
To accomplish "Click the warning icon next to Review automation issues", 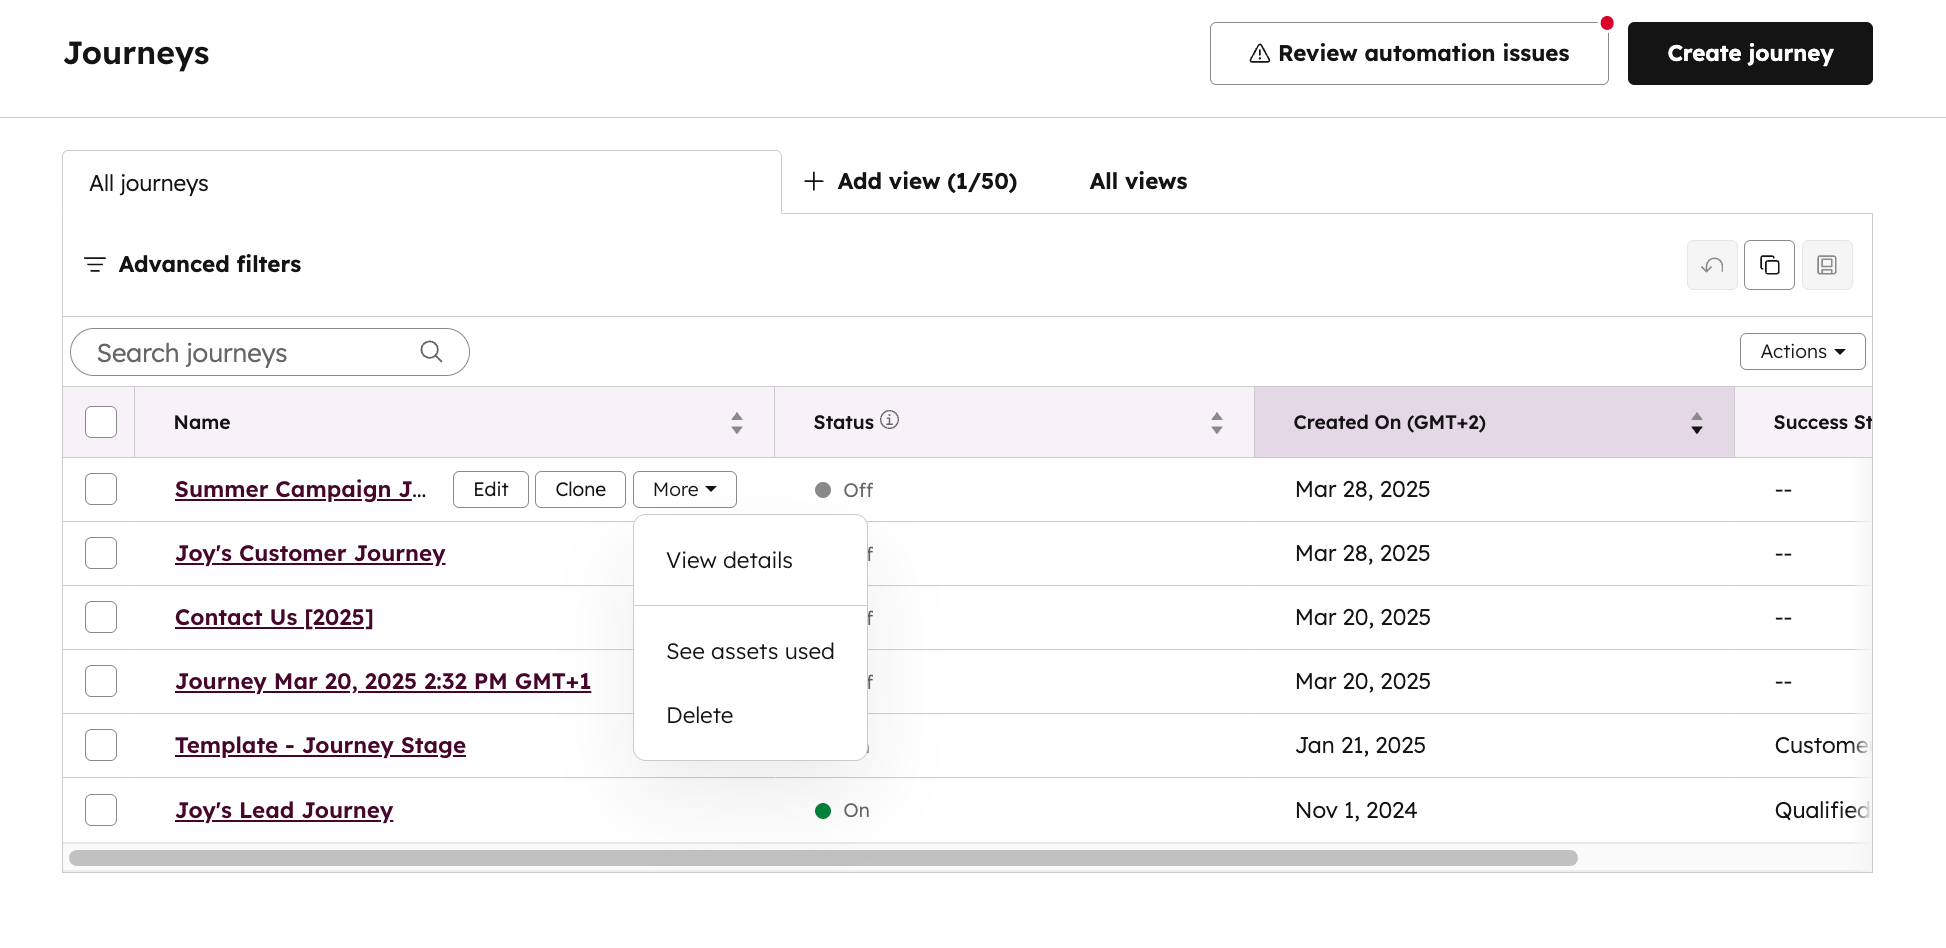I will 1257,53.
